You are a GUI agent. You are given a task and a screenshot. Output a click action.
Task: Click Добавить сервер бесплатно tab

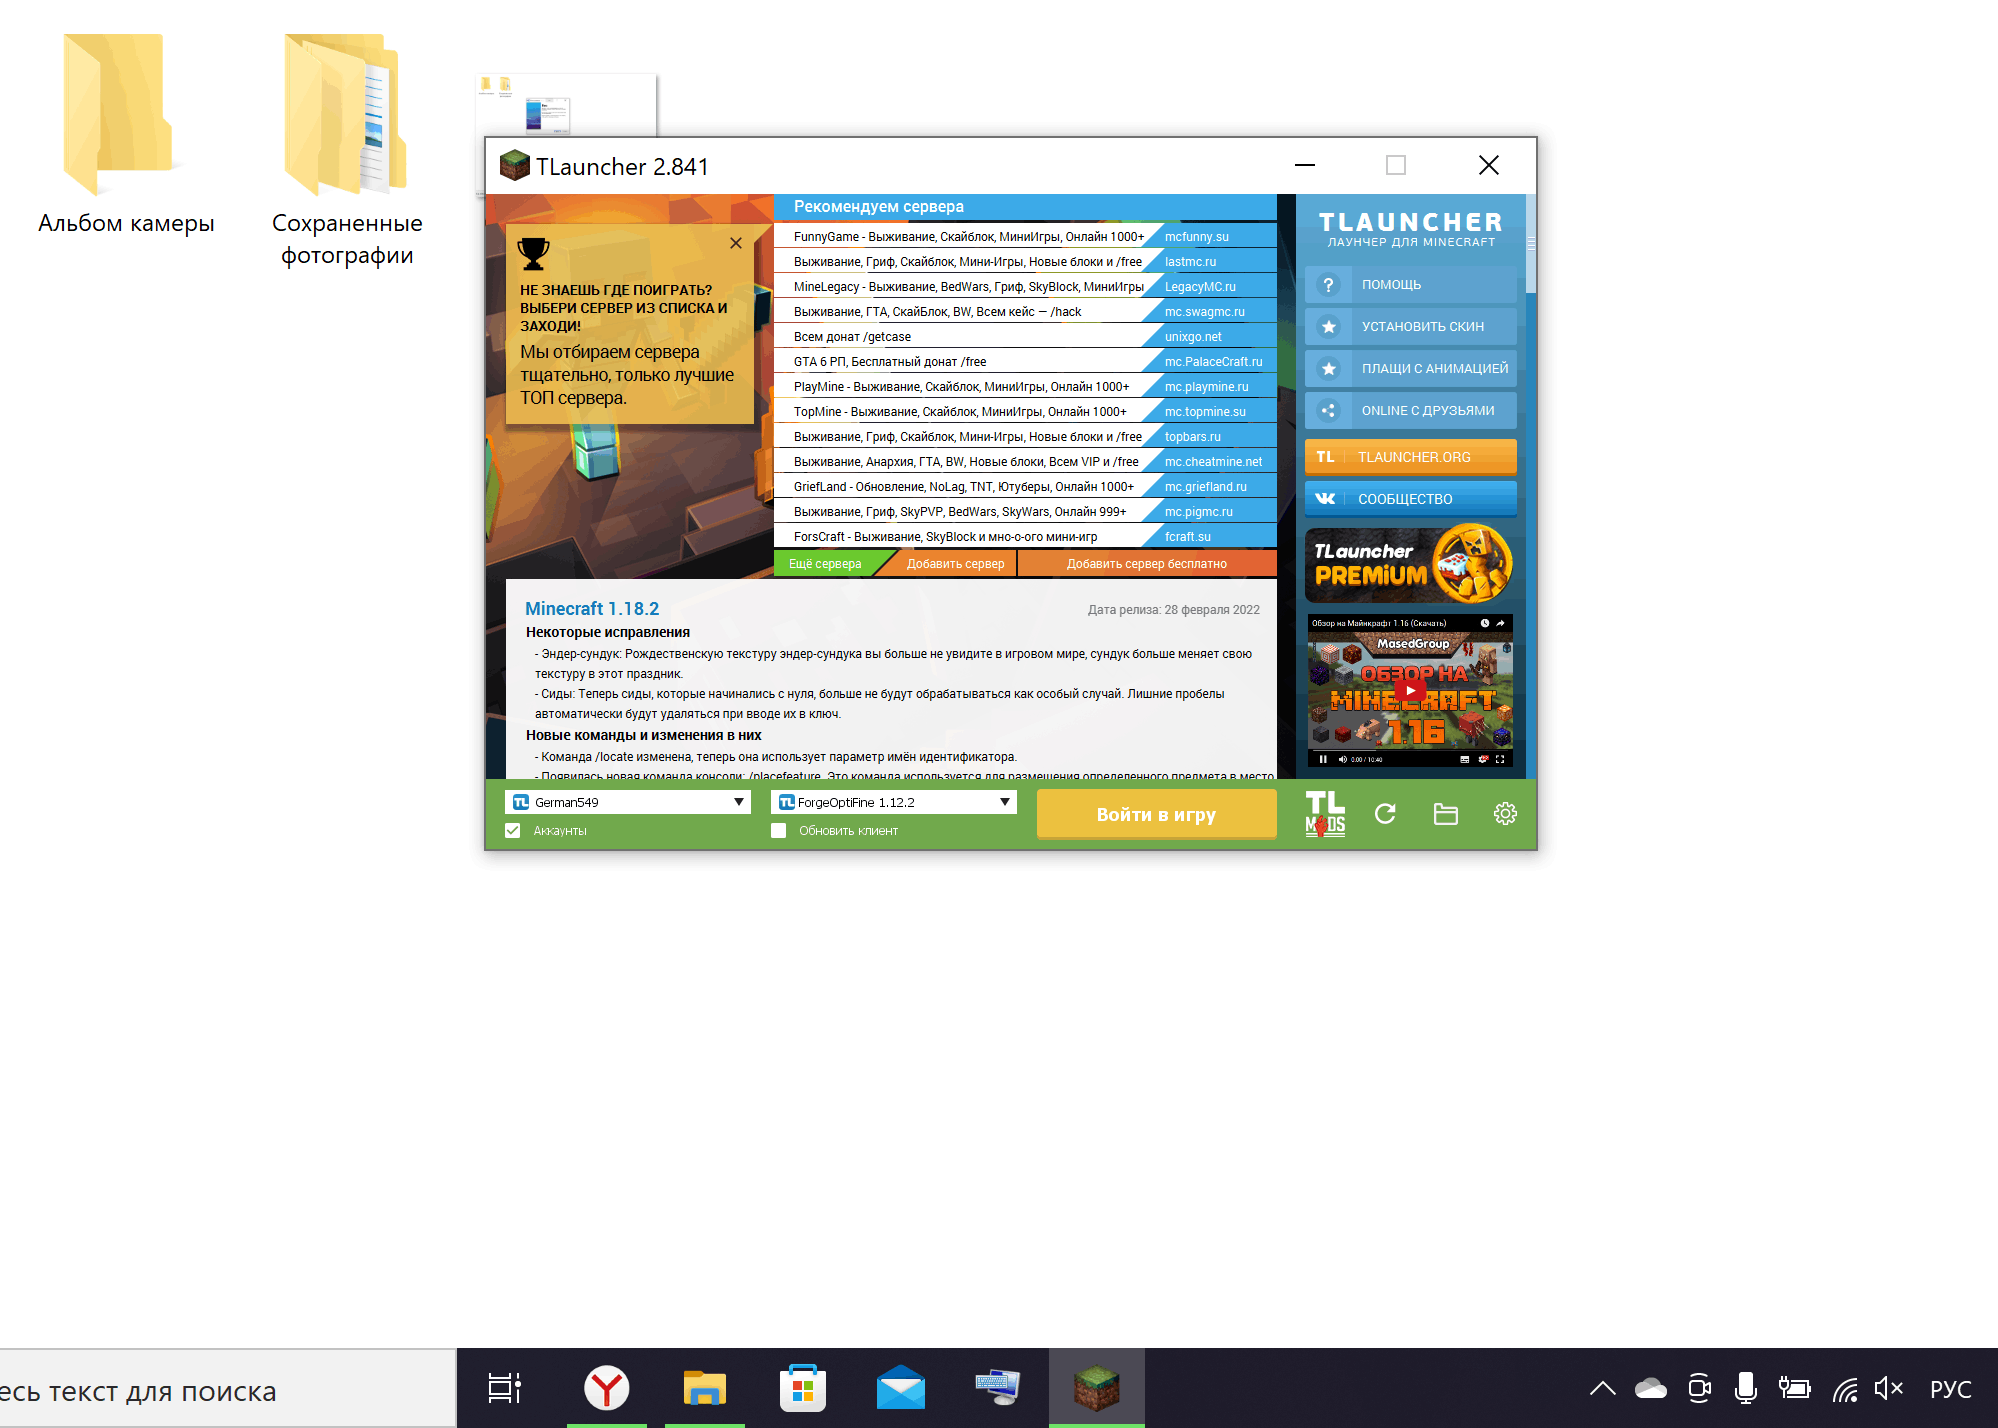(1147, 564)
